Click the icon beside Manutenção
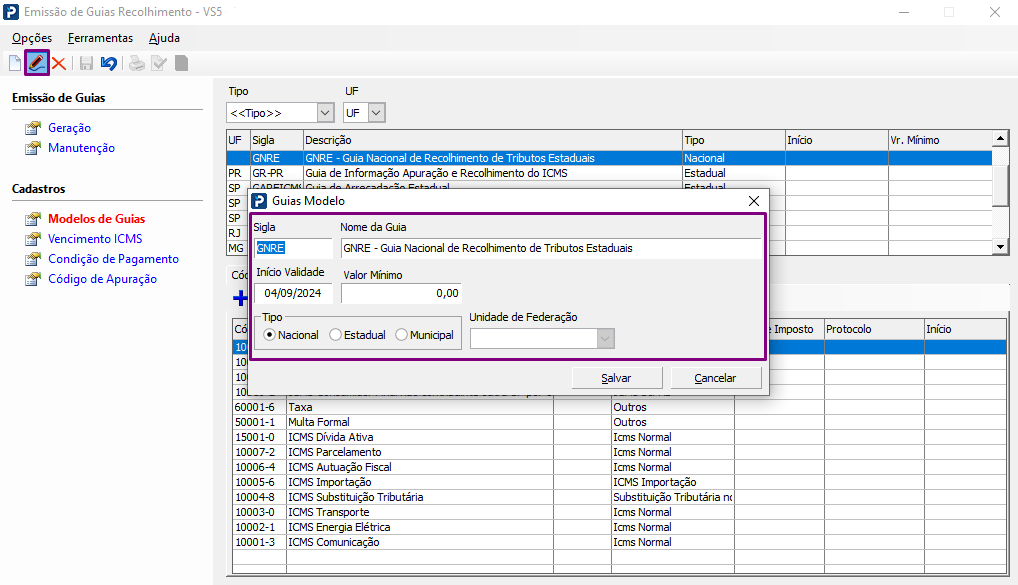Screen dimensions: 1018x585 32,148
